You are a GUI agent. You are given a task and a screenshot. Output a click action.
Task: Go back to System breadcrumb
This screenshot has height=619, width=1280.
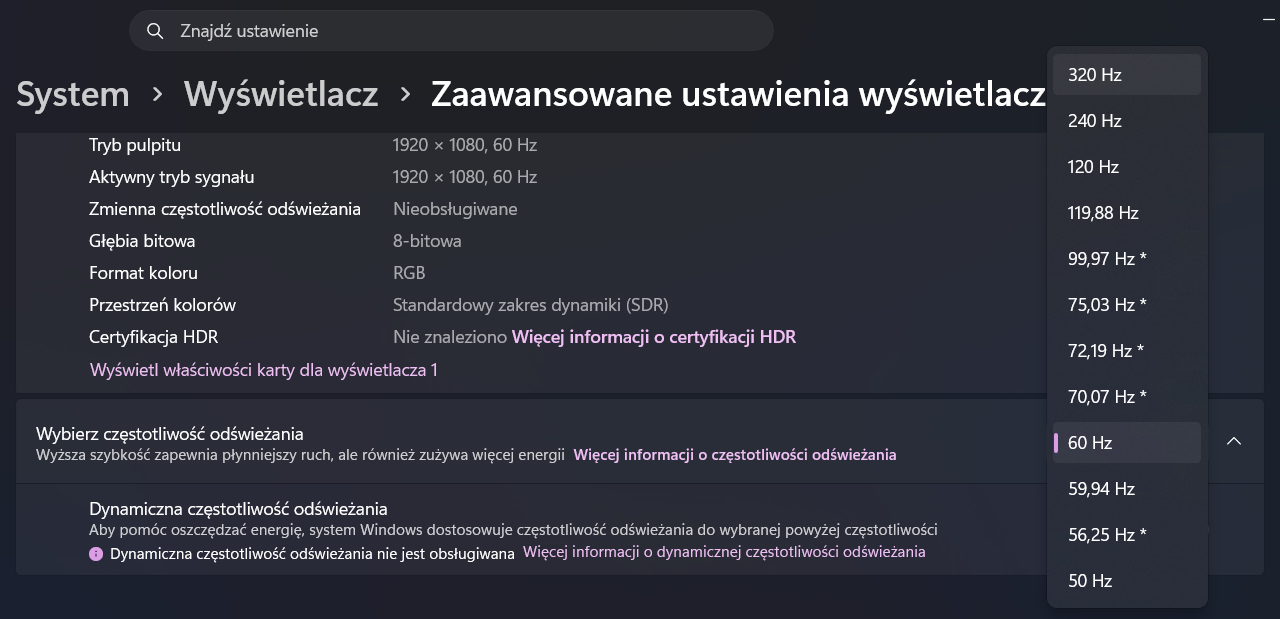[73, 94]
